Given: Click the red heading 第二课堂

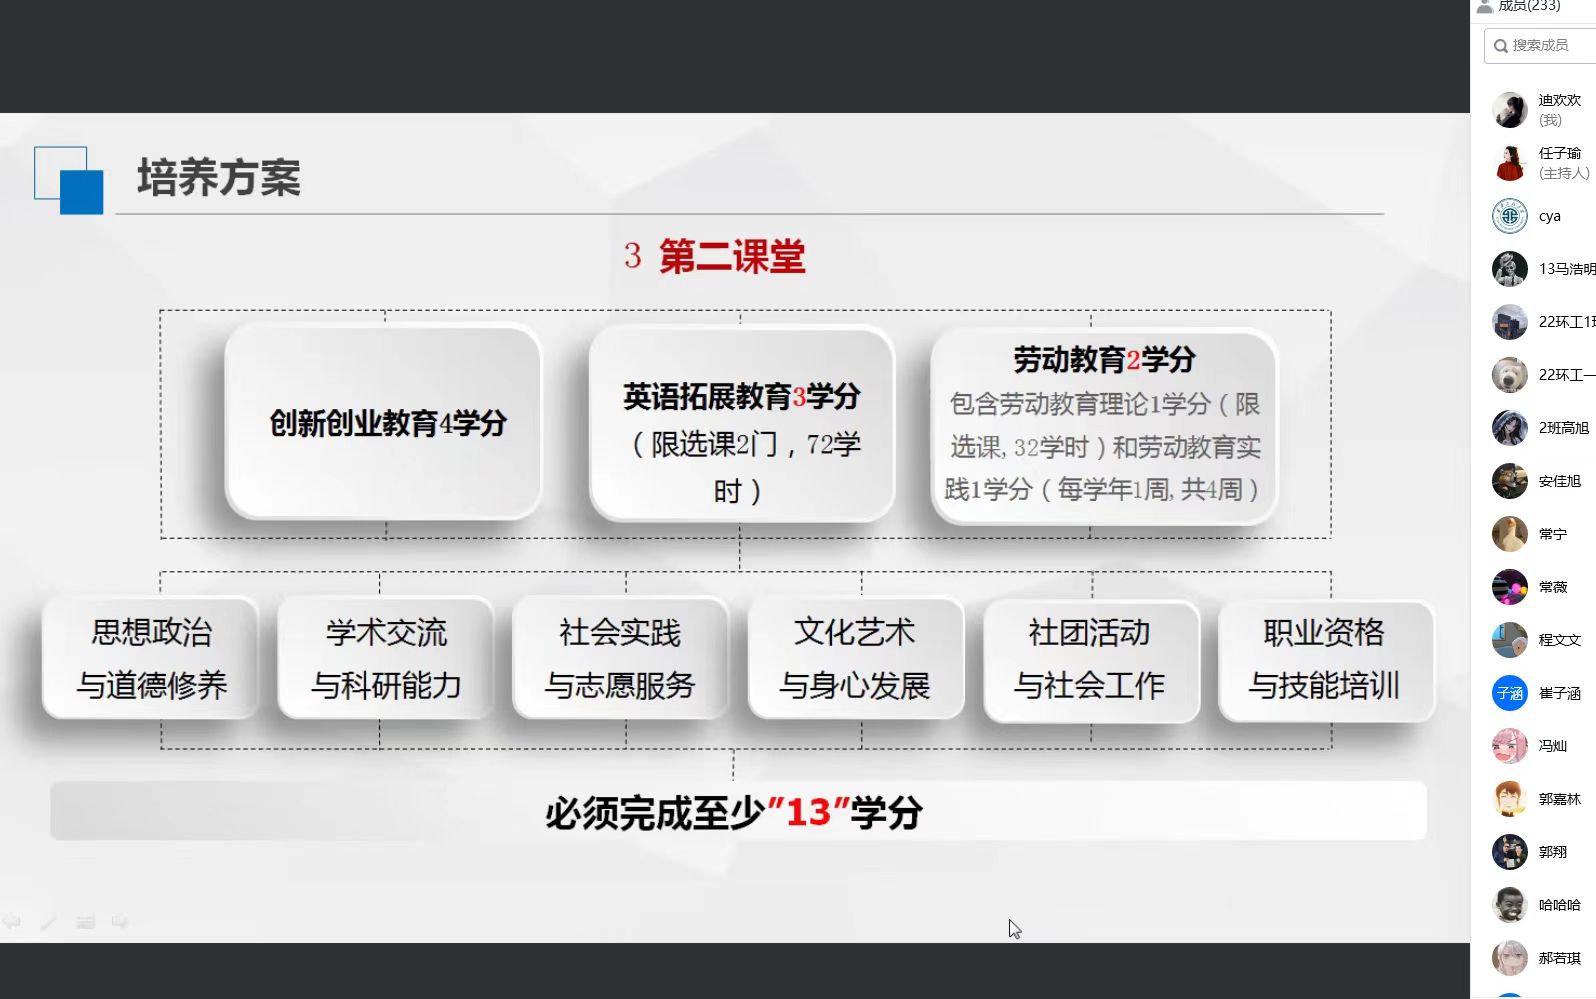Looking at the screenshot, I should pyautogui.click(x=732, y=257).
